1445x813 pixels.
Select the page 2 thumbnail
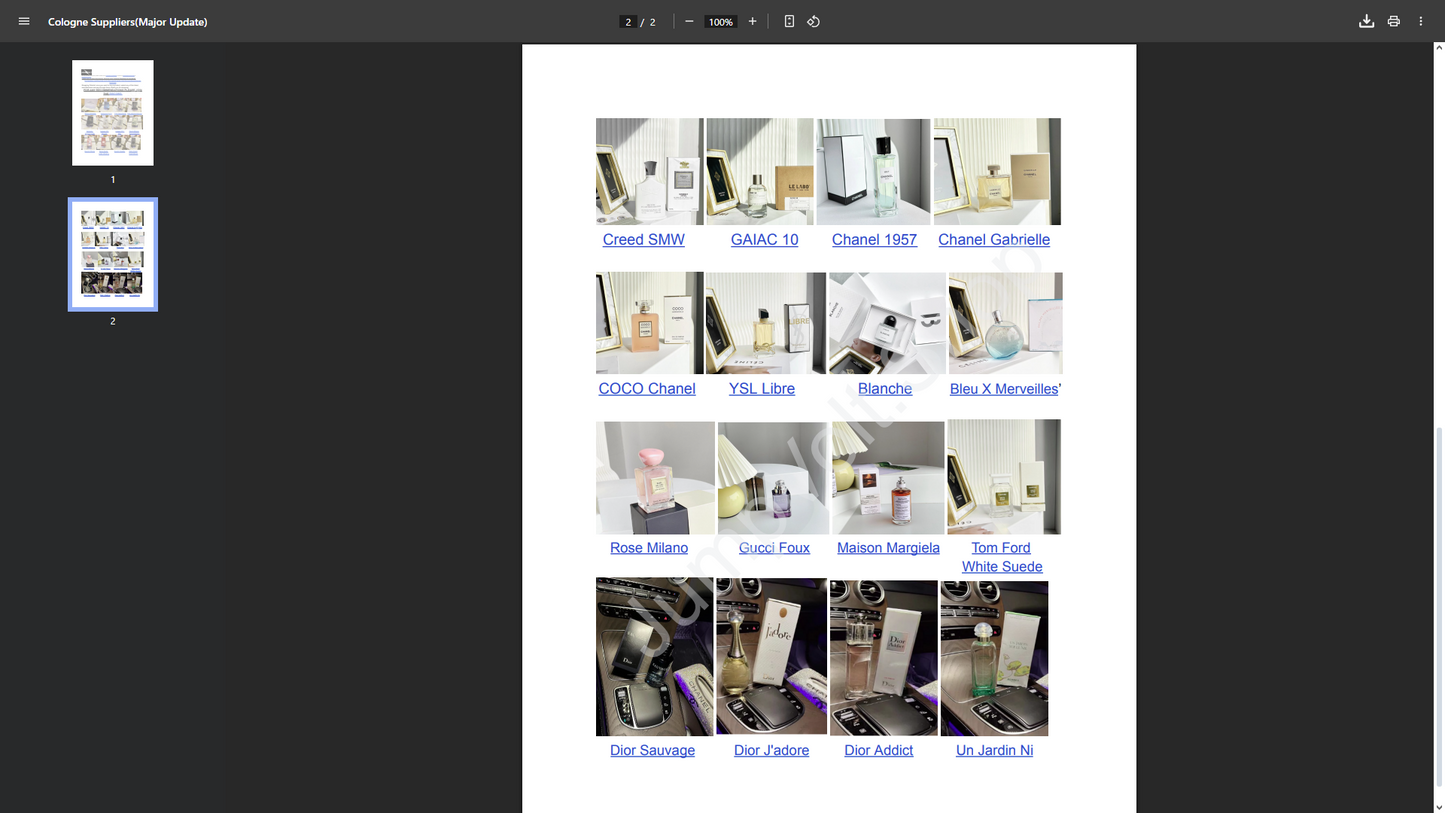point(113,254)
